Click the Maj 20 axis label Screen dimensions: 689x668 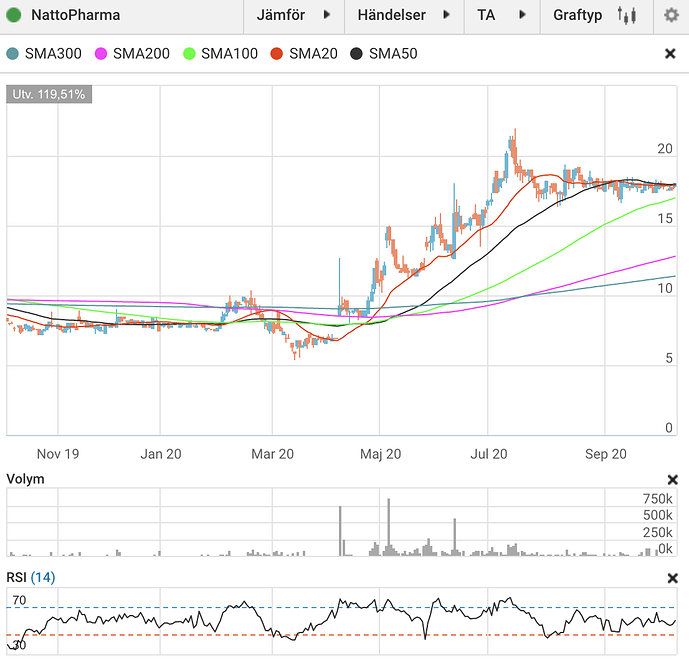[x=381, y=454]
